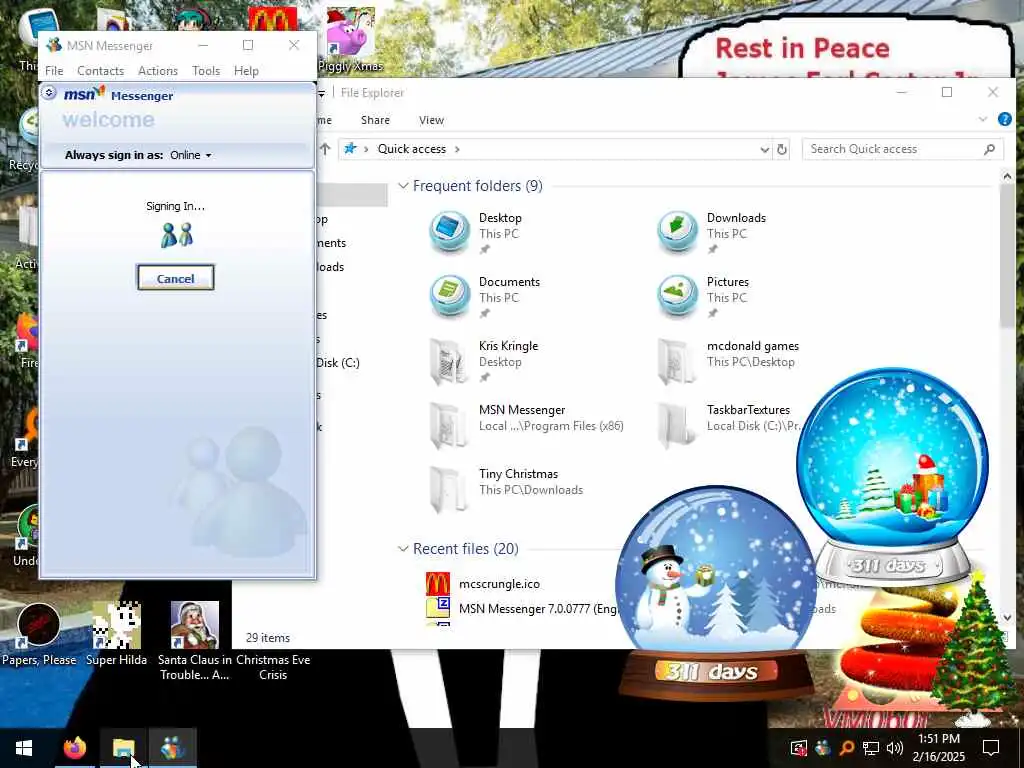Open the Actions menu in MSN Messenger

(x=157, y=71)
